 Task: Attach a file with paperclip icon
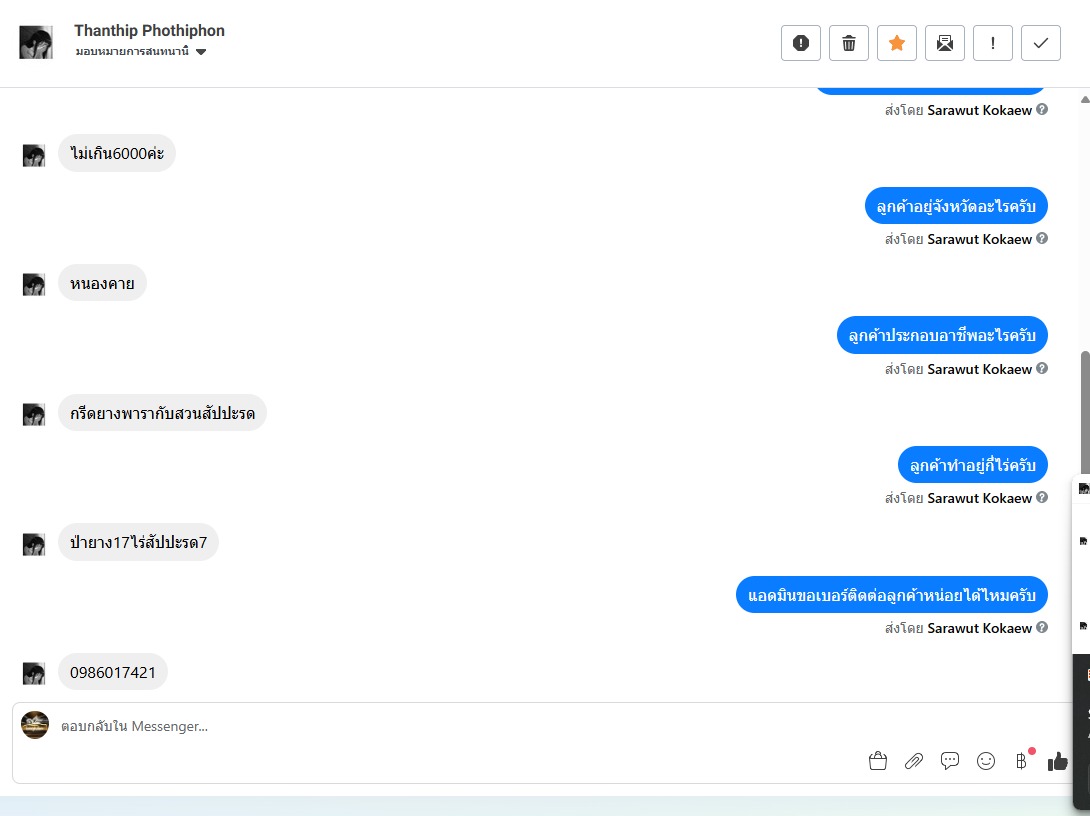[x=913, y=761]
